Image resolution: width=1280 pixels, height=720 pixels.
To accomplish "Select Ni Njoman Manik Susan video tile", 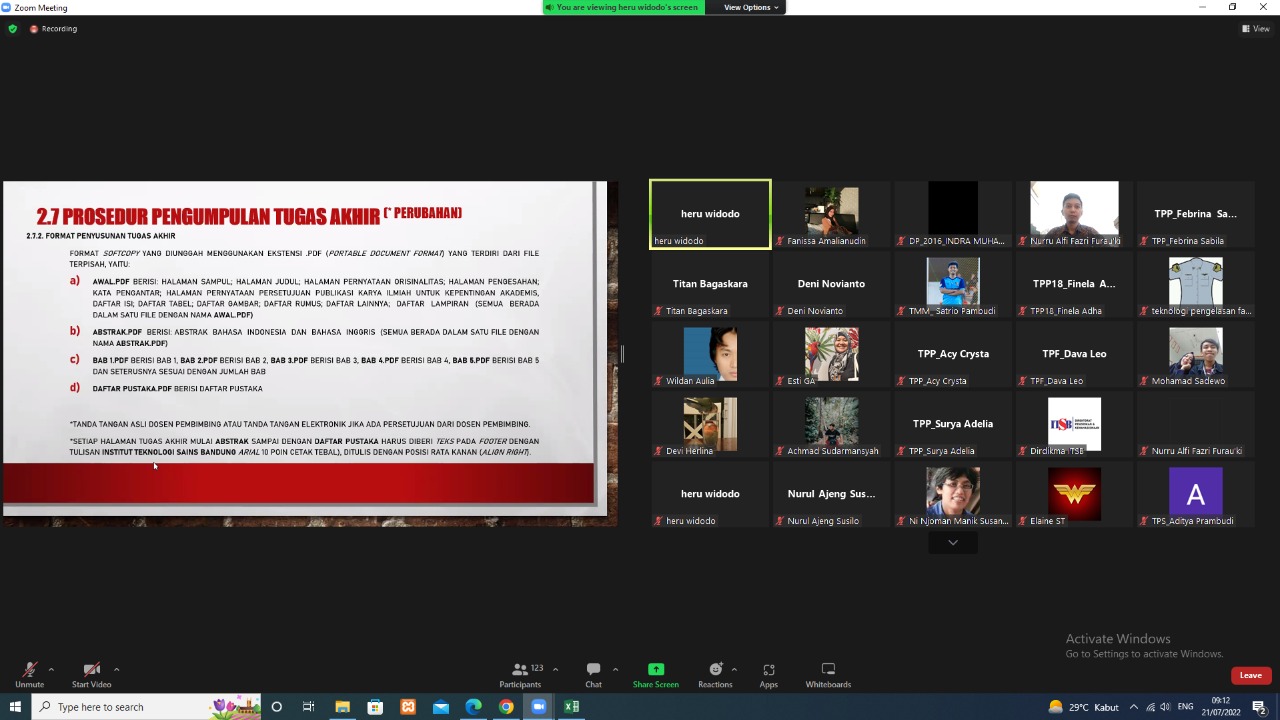I will click(952, 493).
